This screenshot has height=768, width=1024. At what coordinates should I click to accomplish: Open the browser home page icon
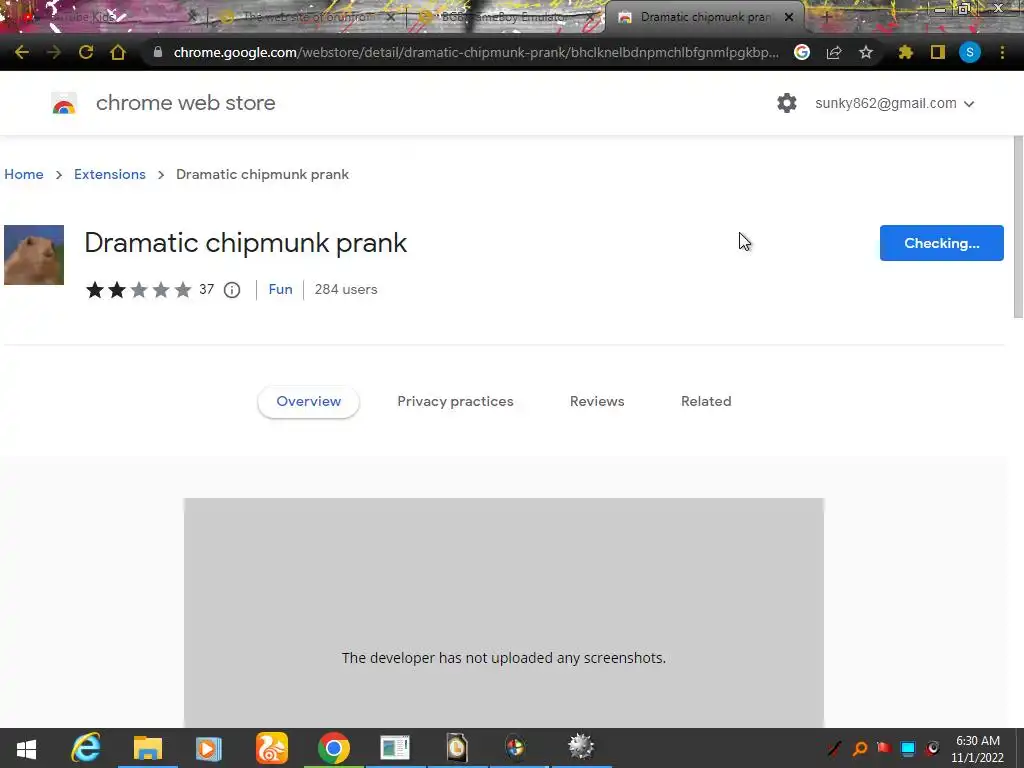[118, 52]
